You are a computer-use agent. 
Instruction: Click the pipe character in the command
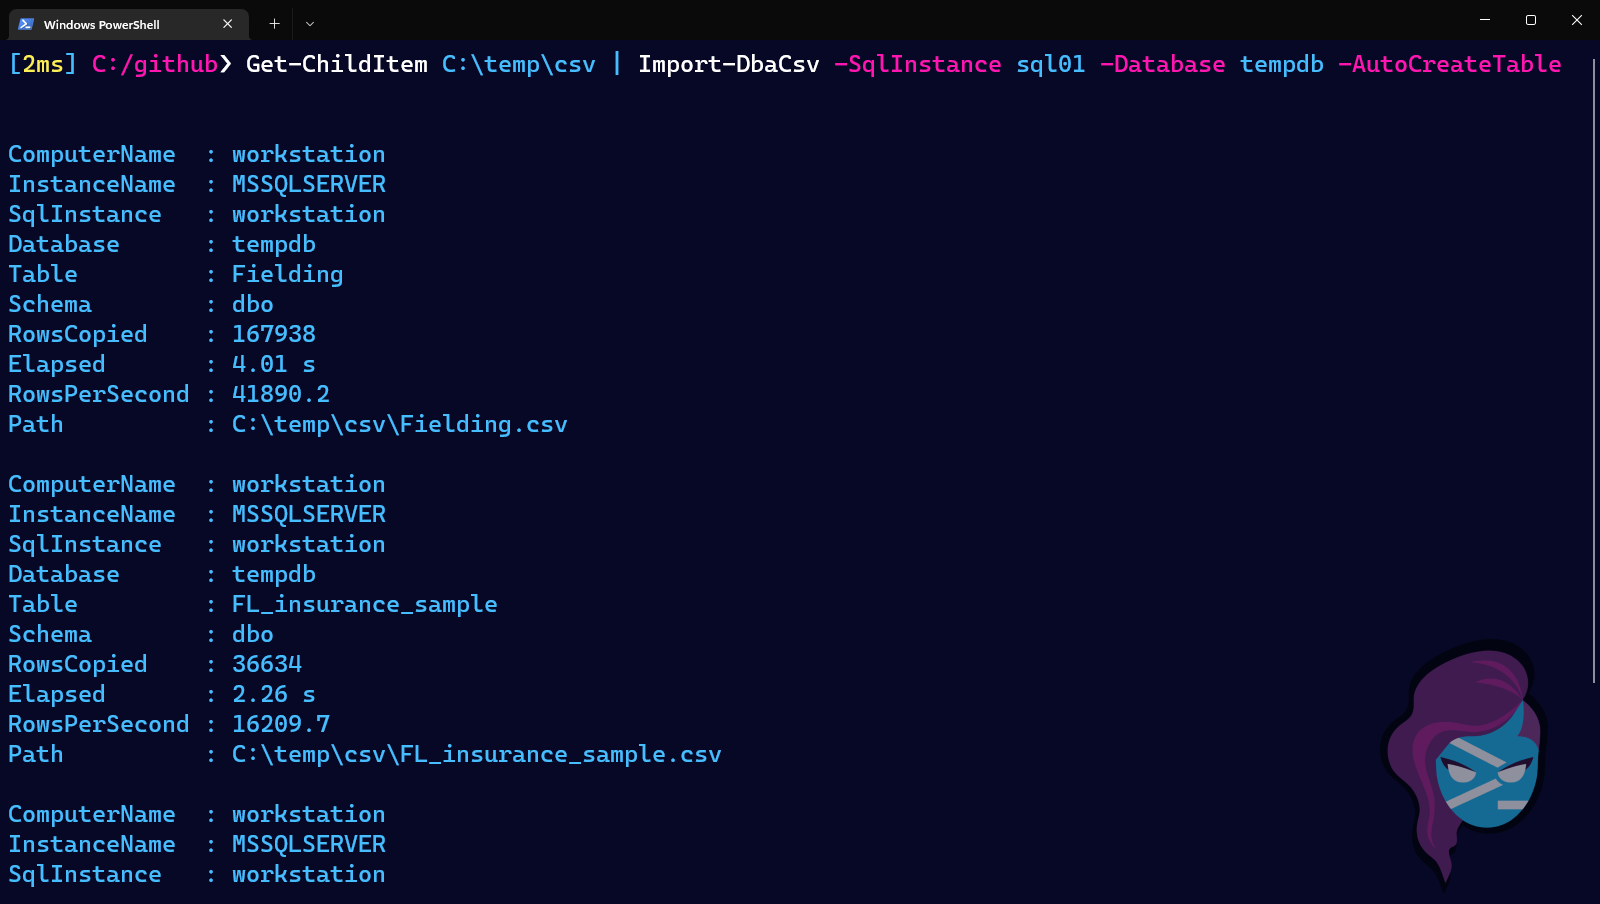coord(617,64)
